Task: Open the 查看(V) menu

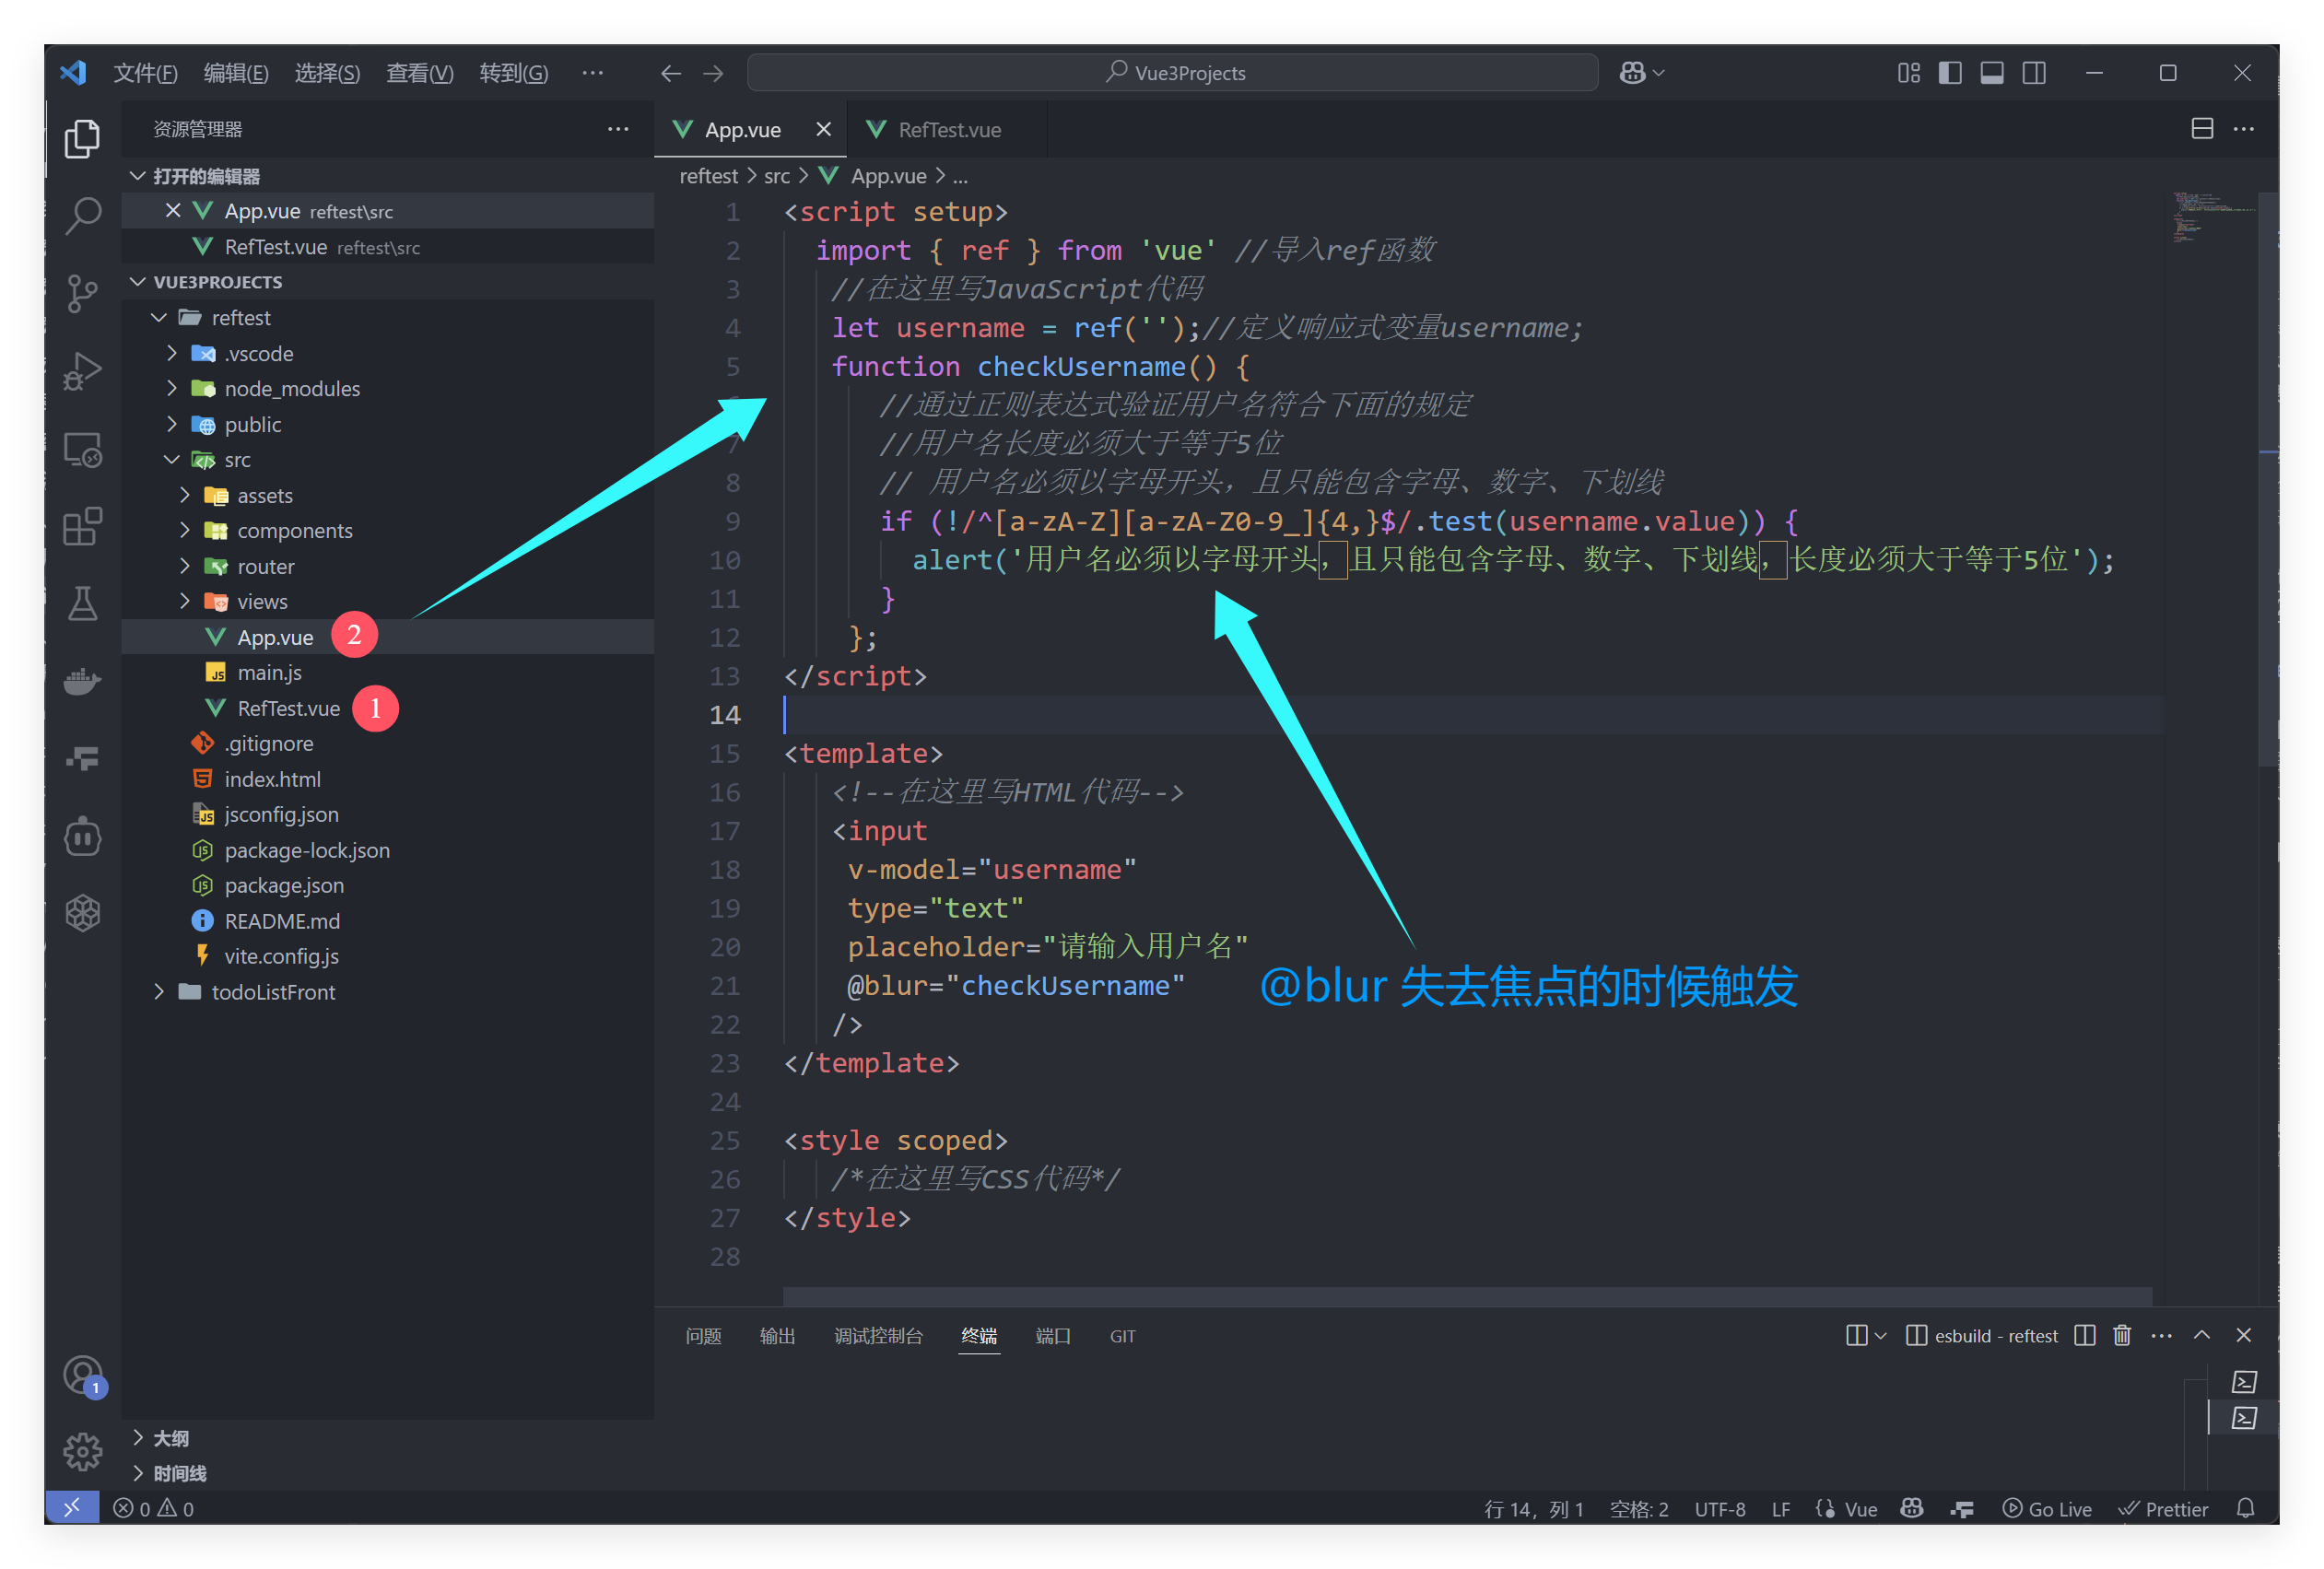Action: [419, 73]
